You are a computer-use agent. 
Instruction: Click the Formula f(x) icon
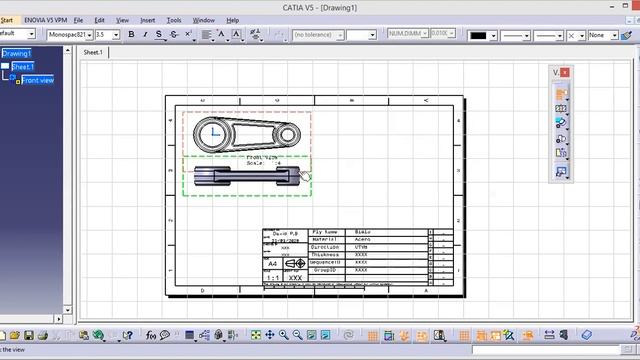pos(151,336)
